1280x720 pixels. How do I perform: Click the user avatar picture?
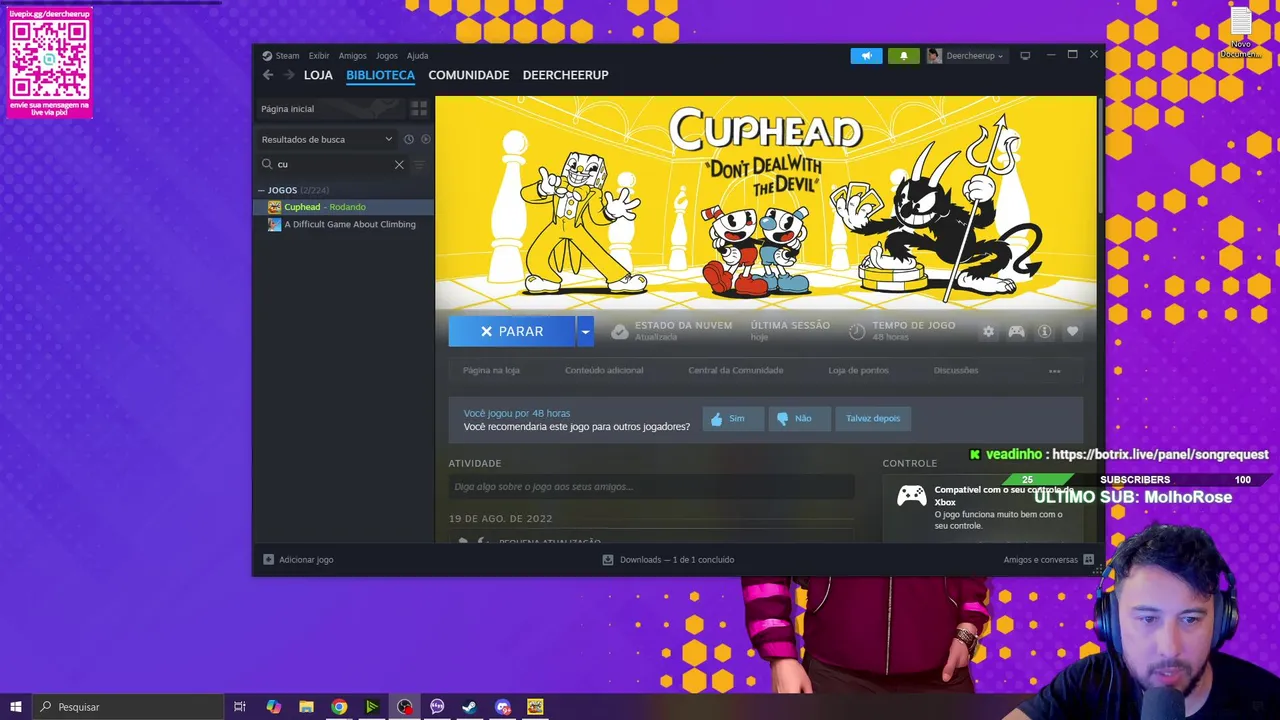[x=934, y=56]
